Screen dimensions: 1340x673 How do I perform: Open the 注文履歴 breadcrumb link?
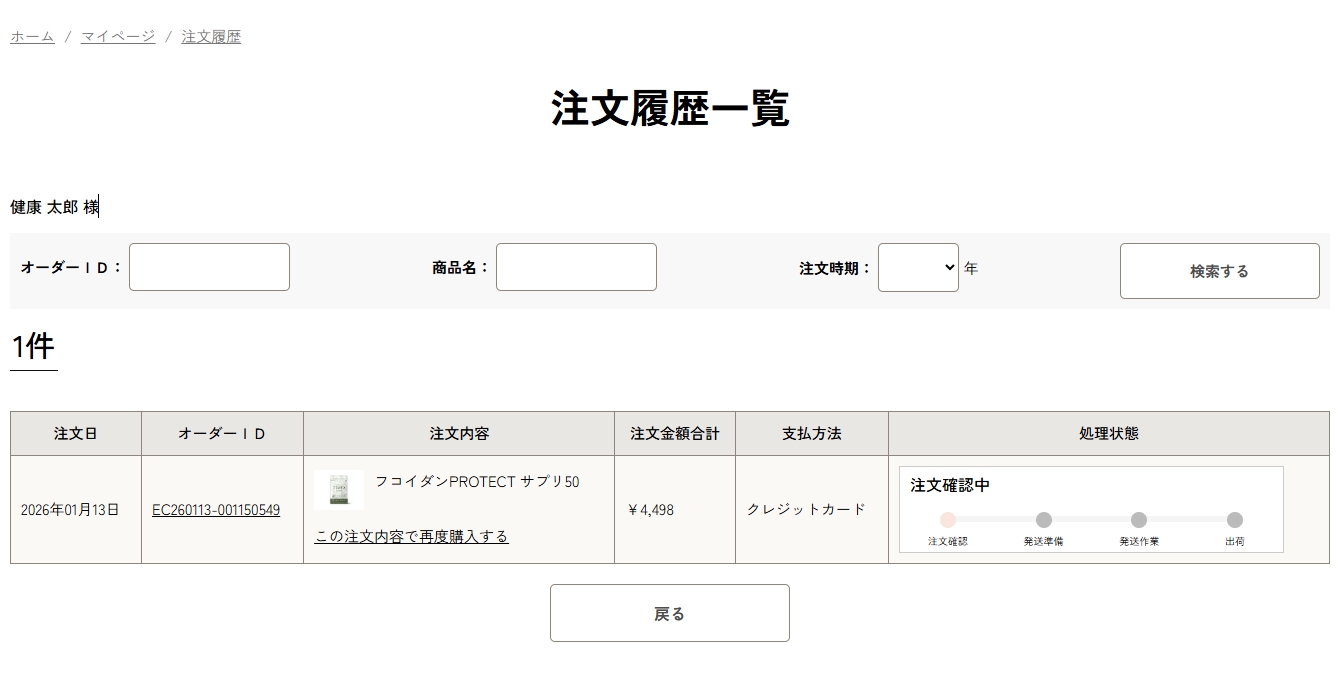[x=211, y=35]
